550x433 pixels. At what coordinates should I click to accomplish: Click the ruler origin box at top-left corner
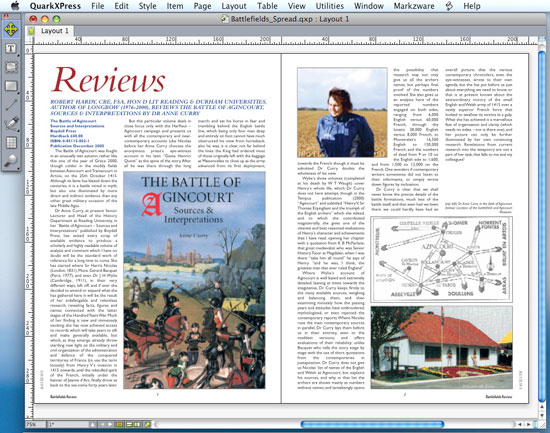(28, 40)
